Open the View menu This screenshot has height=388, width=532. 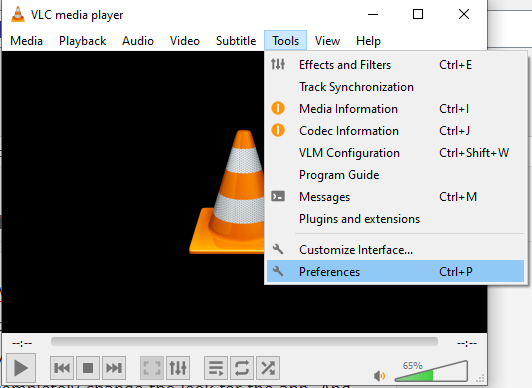click(x=327, y=41)
